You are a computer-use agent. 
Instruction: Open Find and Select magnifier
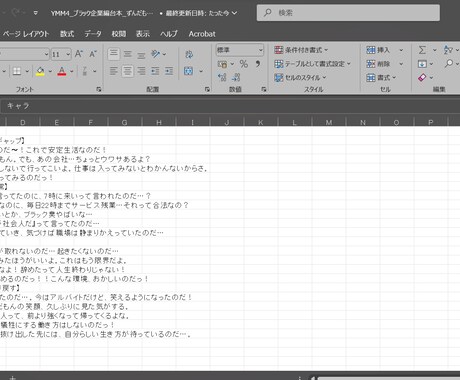click(x=449, y=63)
